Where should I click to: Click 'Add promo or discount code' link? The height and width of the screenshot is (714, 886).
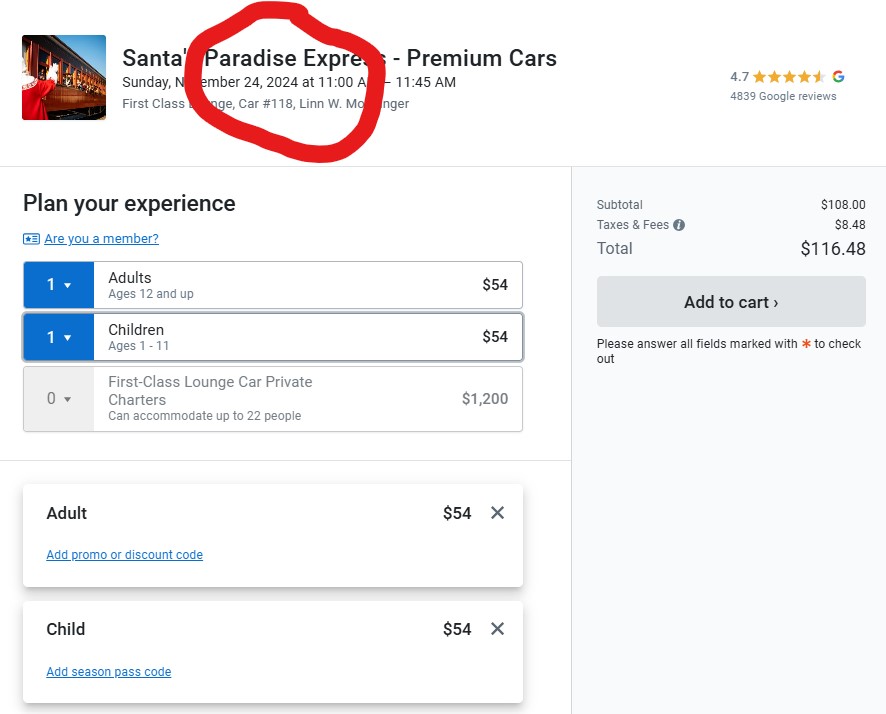point(124,555)
